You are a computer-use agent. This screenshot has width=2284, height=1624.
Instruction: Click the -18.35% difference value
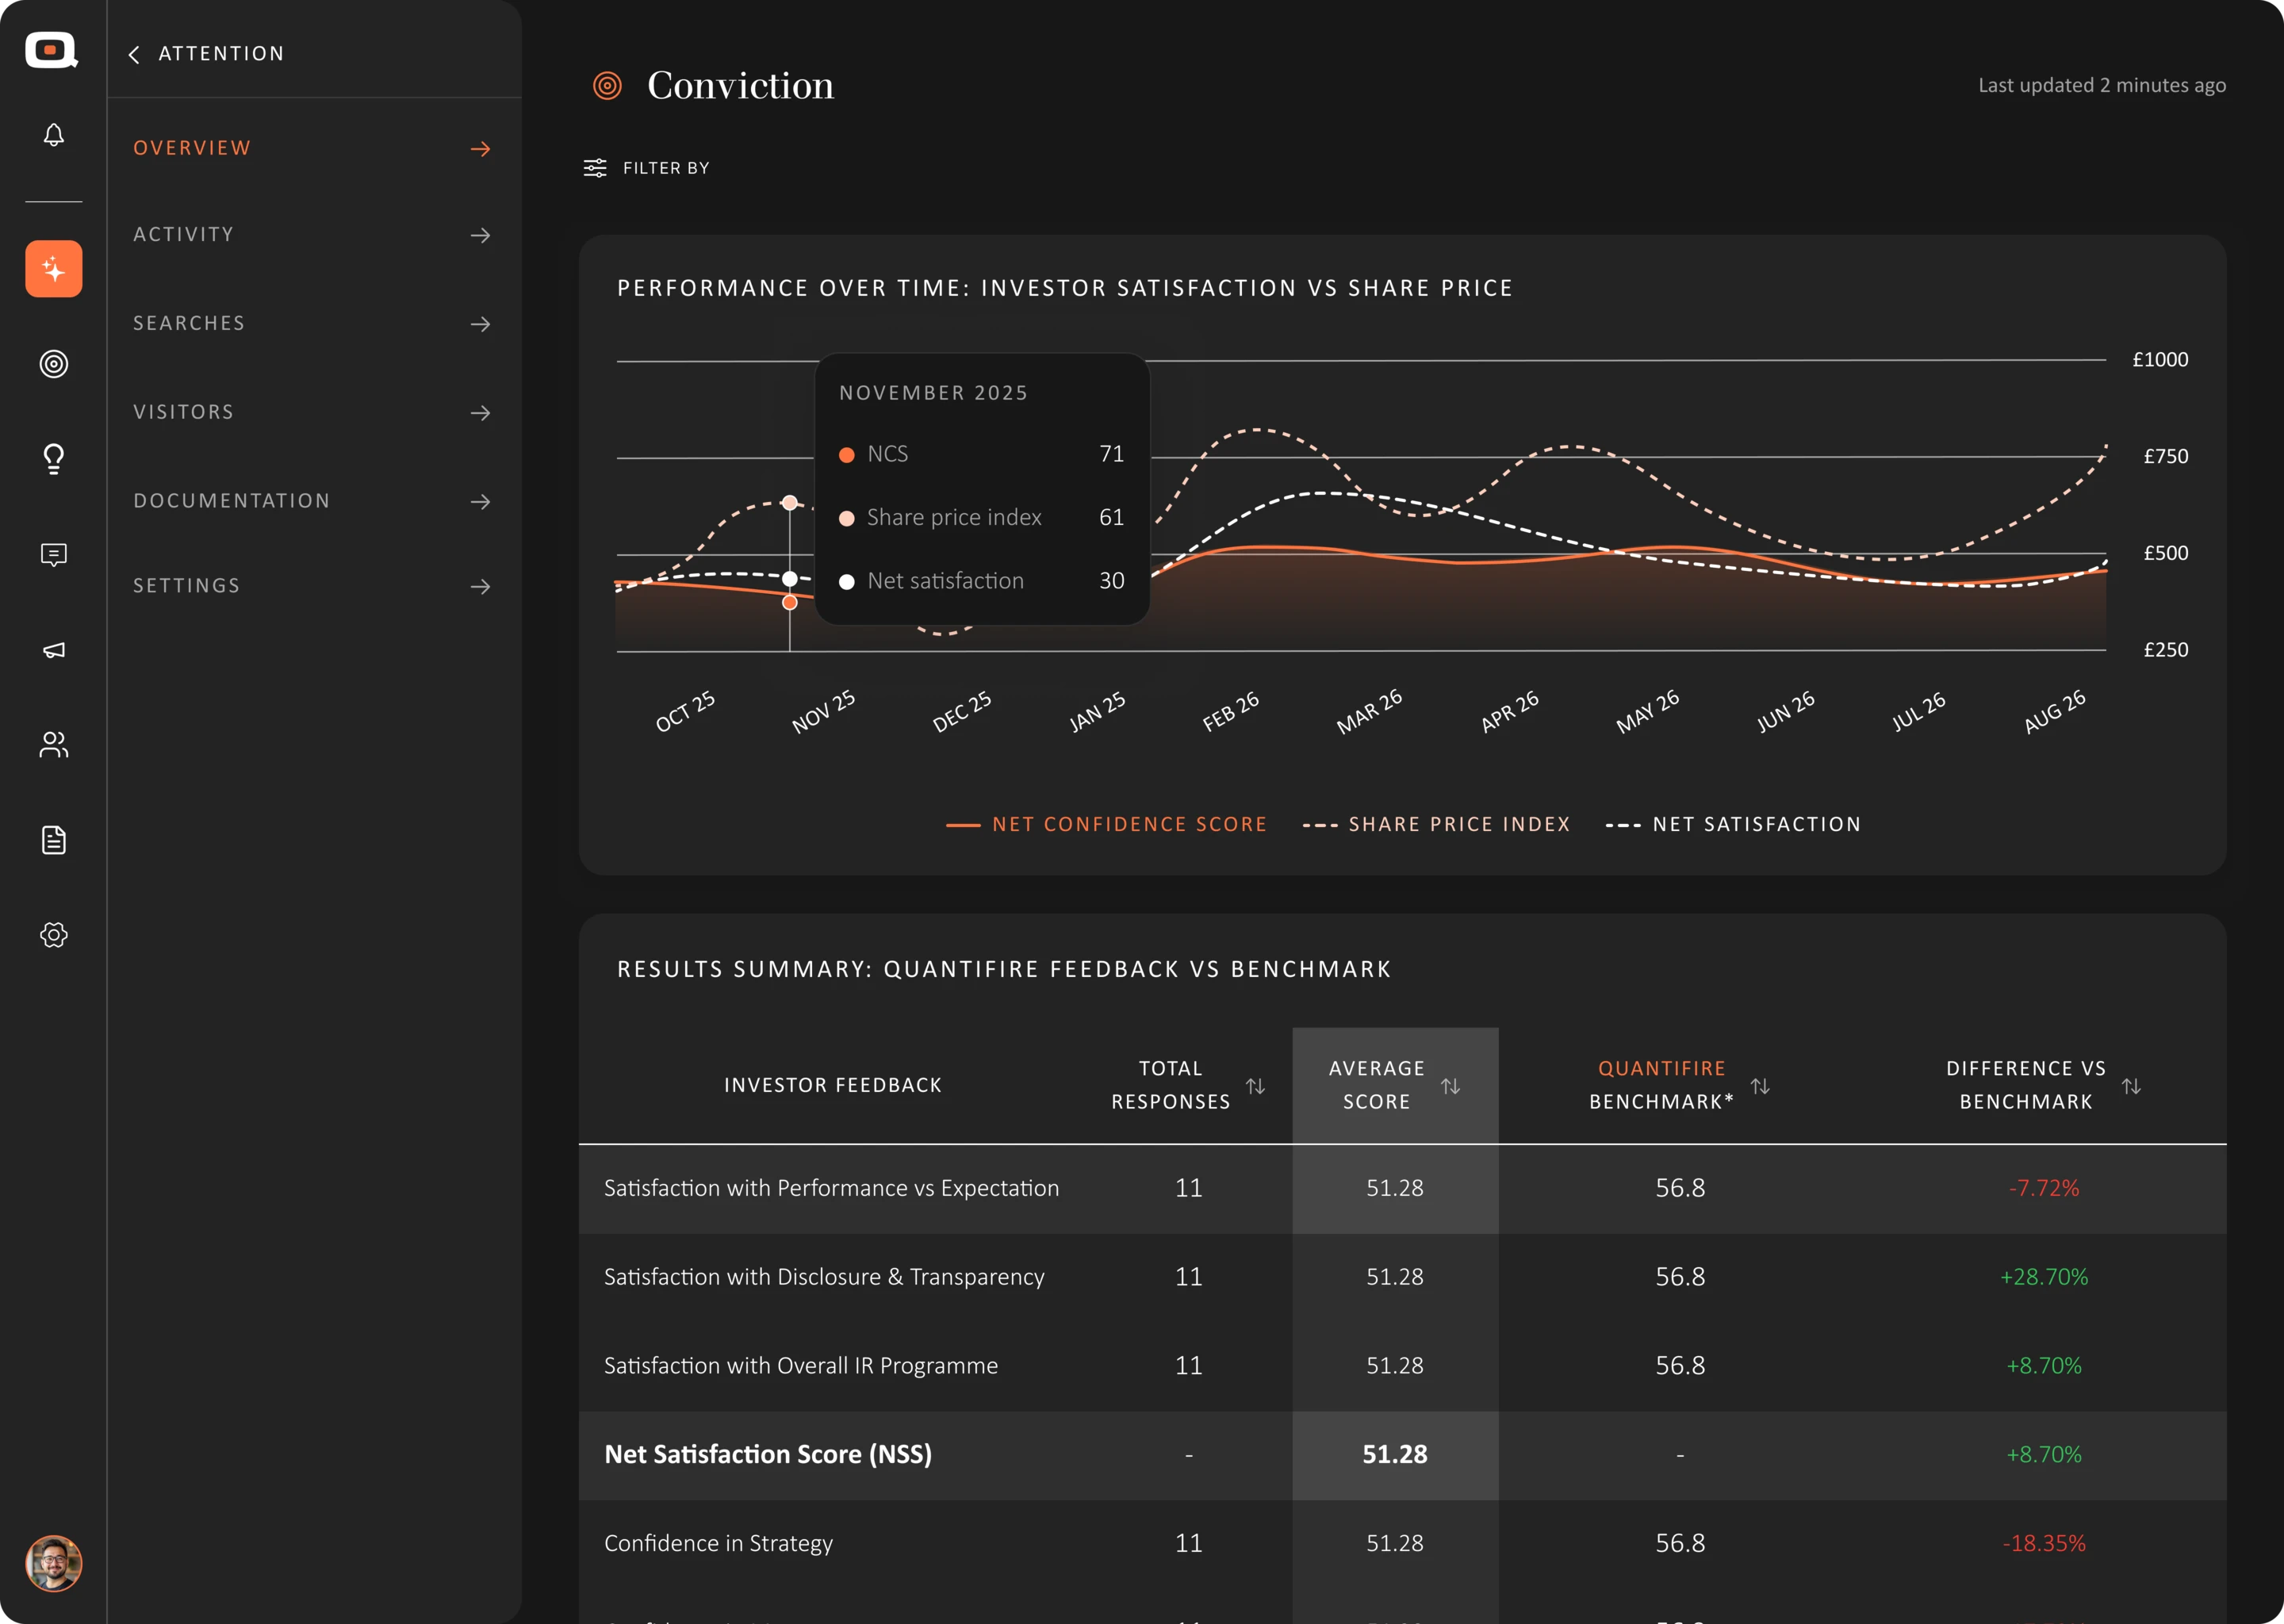(x=2044, y=1544)
